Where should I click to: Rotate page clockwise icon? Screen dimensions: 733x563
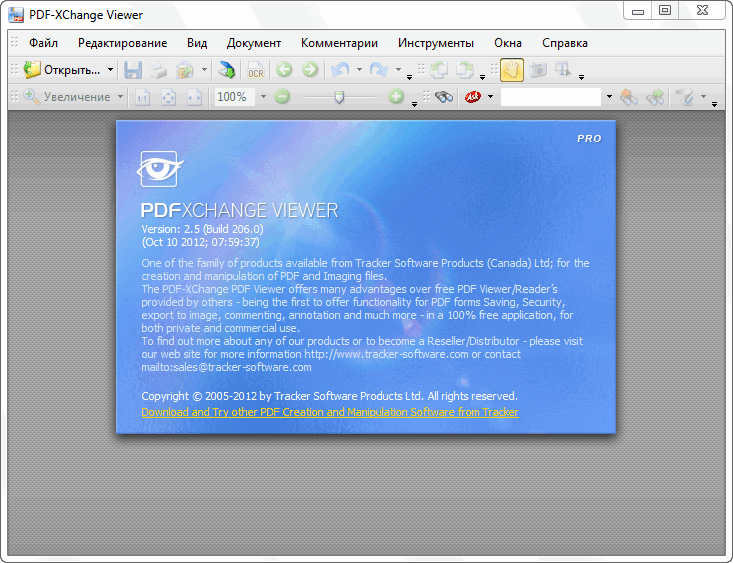465,70
